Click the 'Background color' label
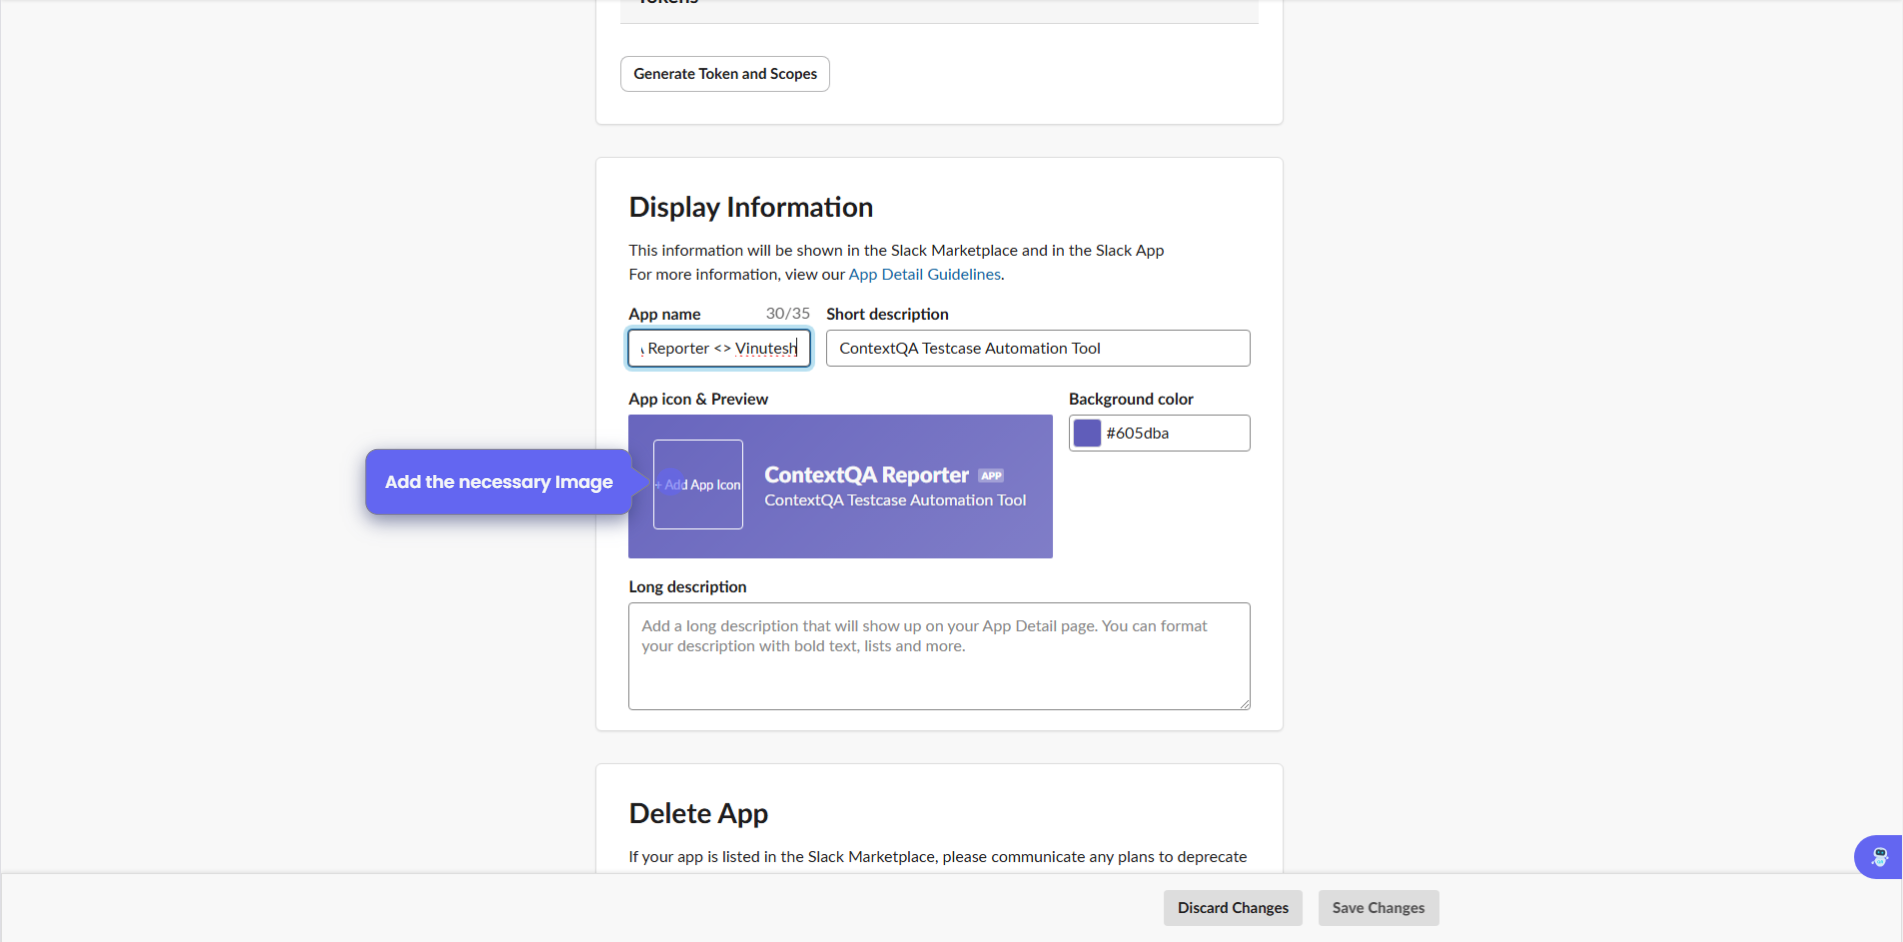1903x942 pixels. tap(1130, 399)
